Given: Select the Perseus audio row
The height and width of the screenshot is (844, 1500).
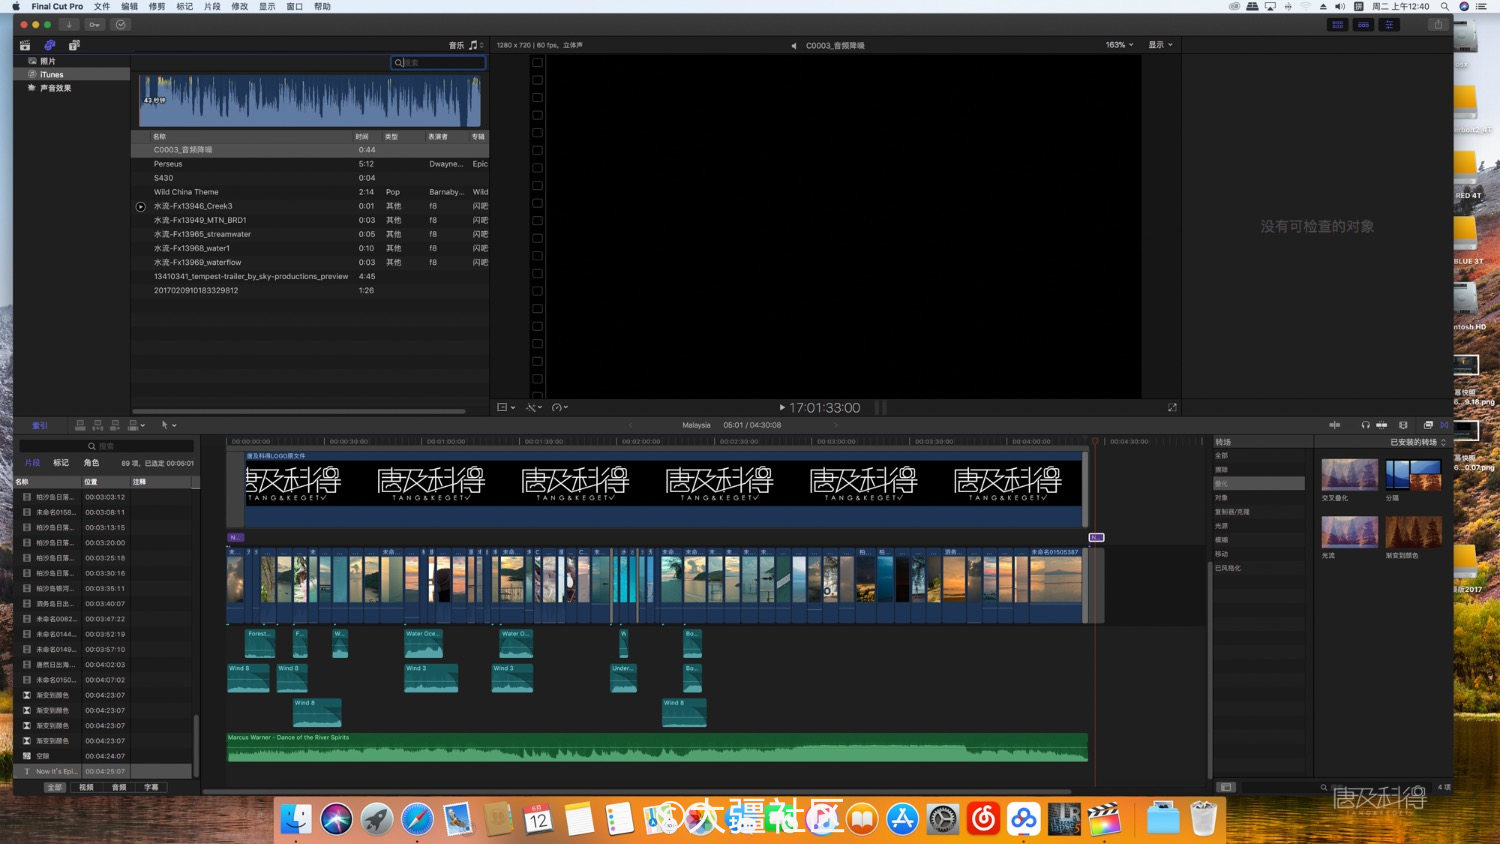Looking at the screenshot, I should tap(310, 164).
